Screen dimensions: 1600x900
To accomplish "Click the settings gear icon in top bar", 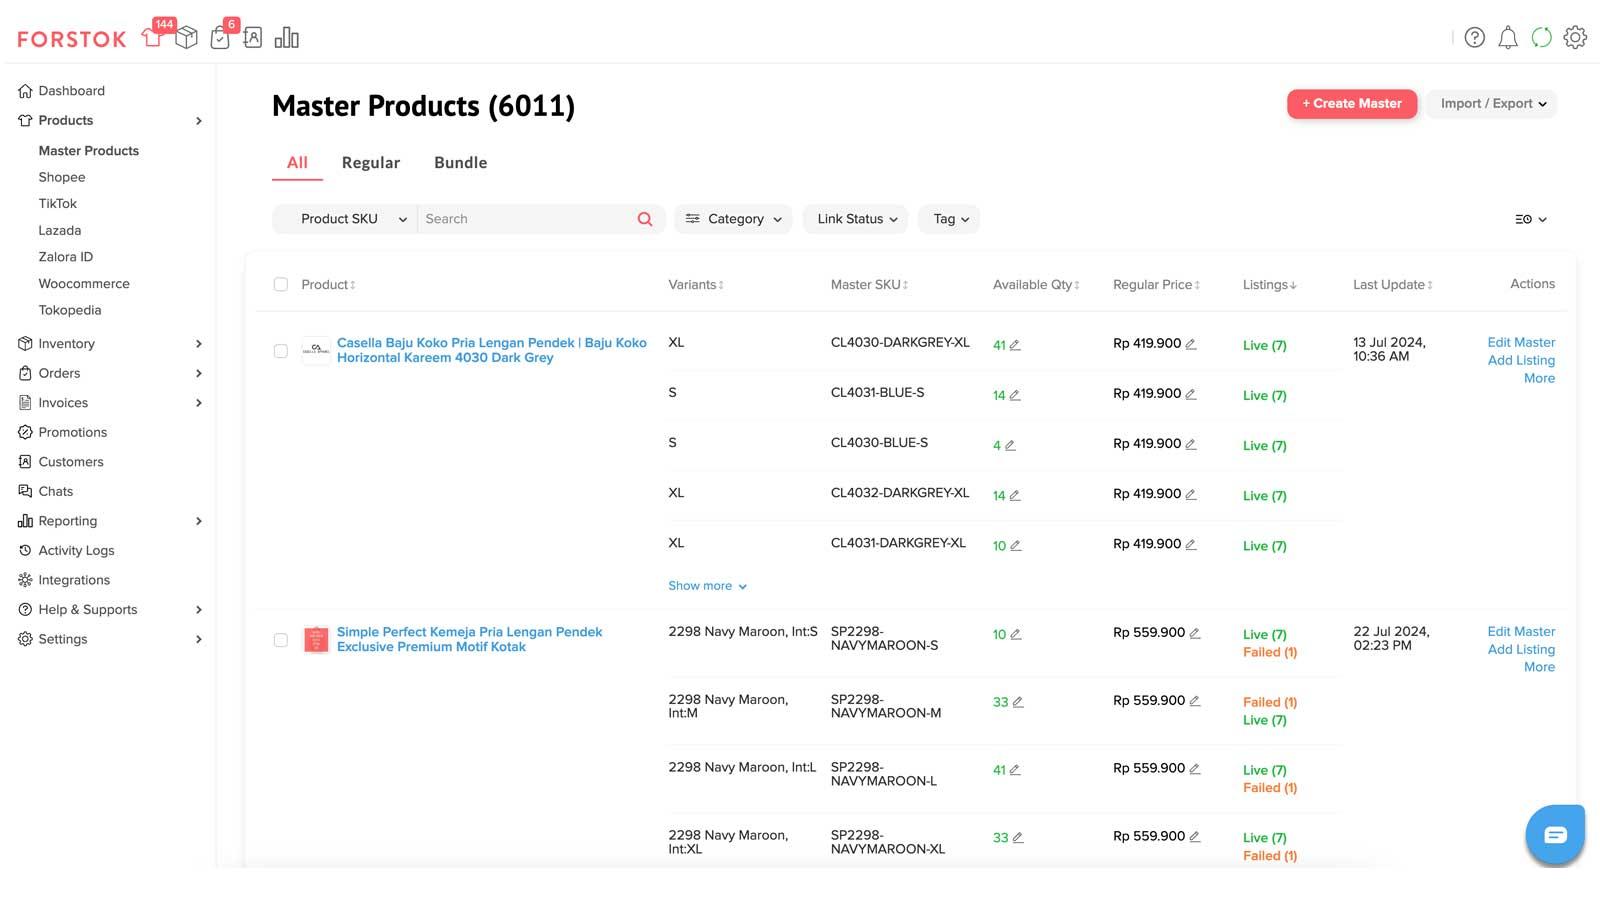I will 1575,37.
